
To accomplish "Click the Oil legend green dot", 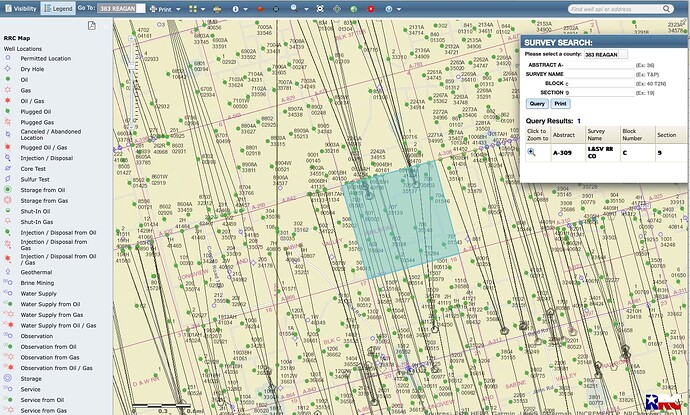I will click(x=7, y=79).
